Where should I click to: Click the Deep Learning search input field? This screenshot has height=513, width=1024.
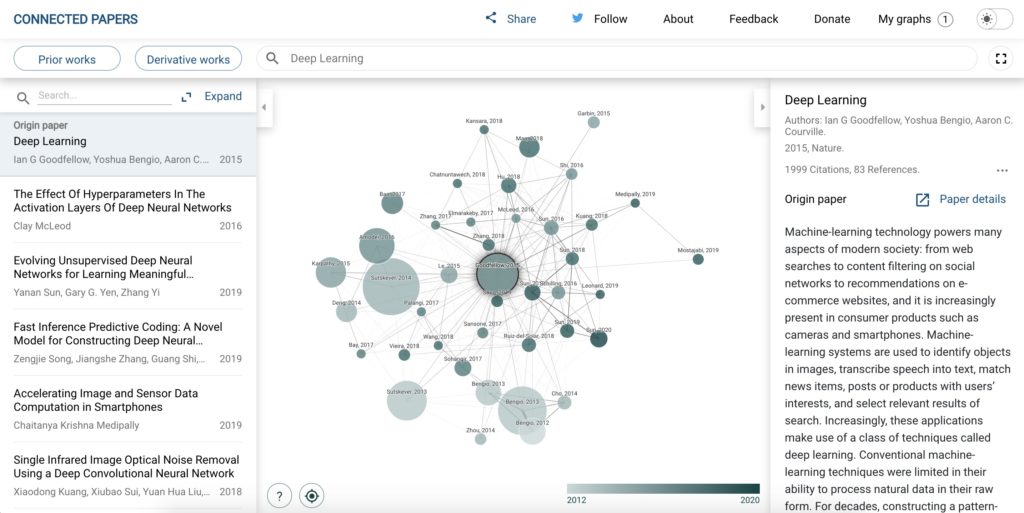point(620,59)
